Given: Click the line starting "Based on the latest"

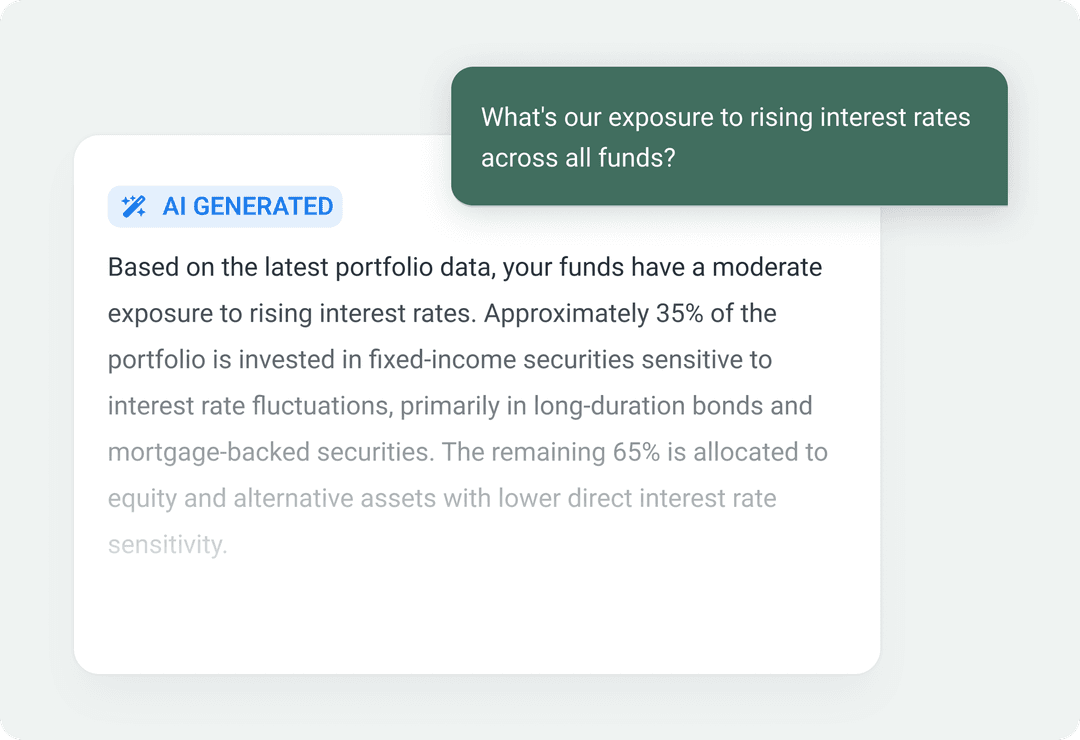Looking at the screenshot, I should [300, 268].
